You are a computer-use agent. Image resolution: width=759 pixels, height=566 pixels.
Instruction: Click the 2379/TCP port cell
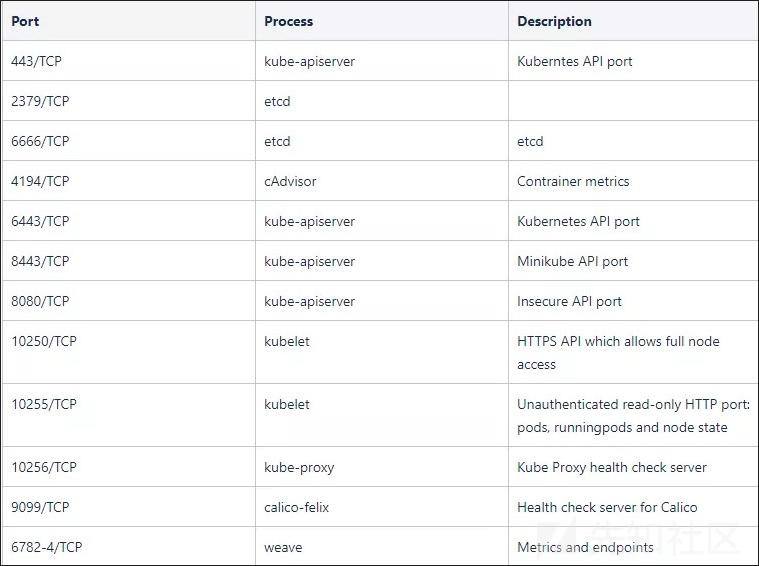tap(40, 101)
